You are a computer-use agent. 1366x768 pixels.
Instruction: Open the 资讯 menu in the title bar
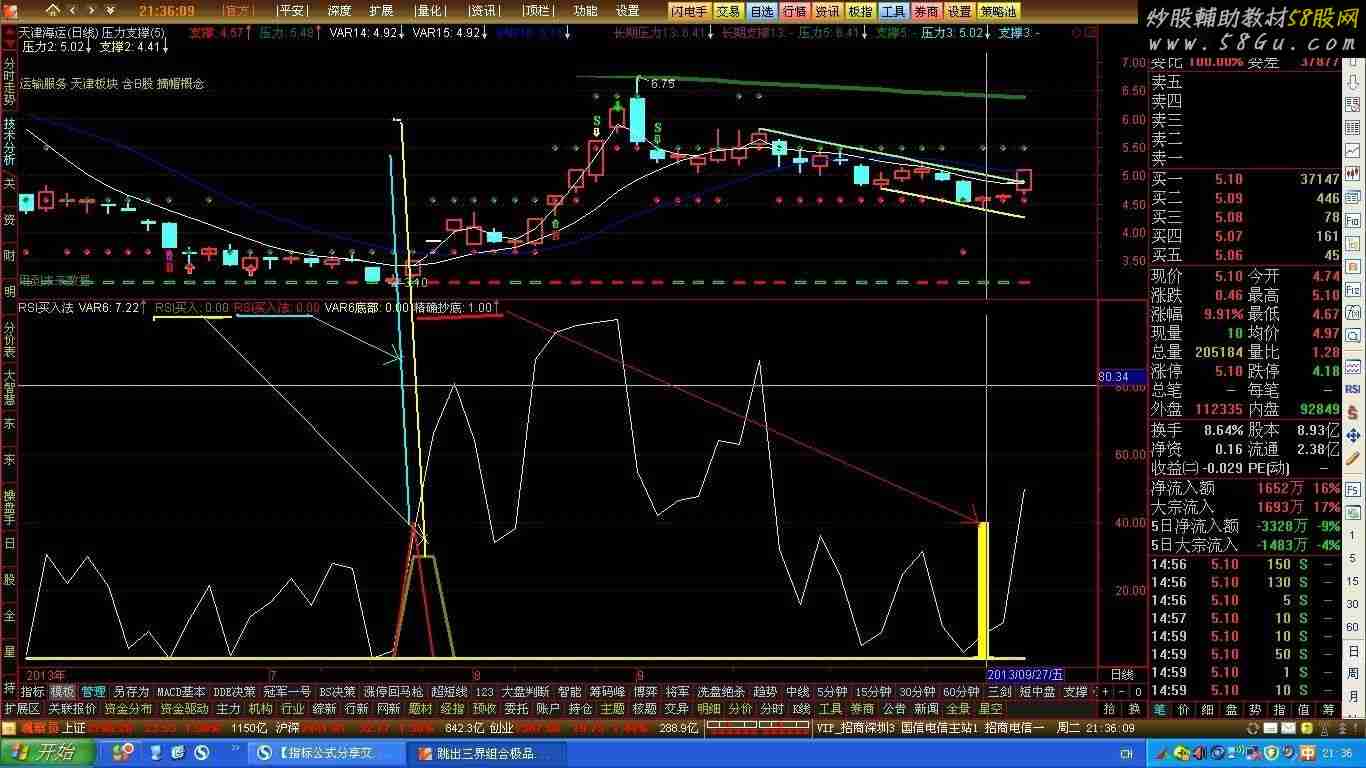pos(484,11)
